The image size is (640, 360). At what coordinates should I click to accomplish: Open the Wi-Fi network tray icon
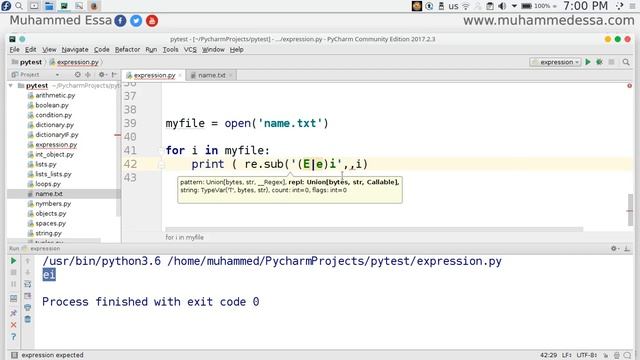466,6
